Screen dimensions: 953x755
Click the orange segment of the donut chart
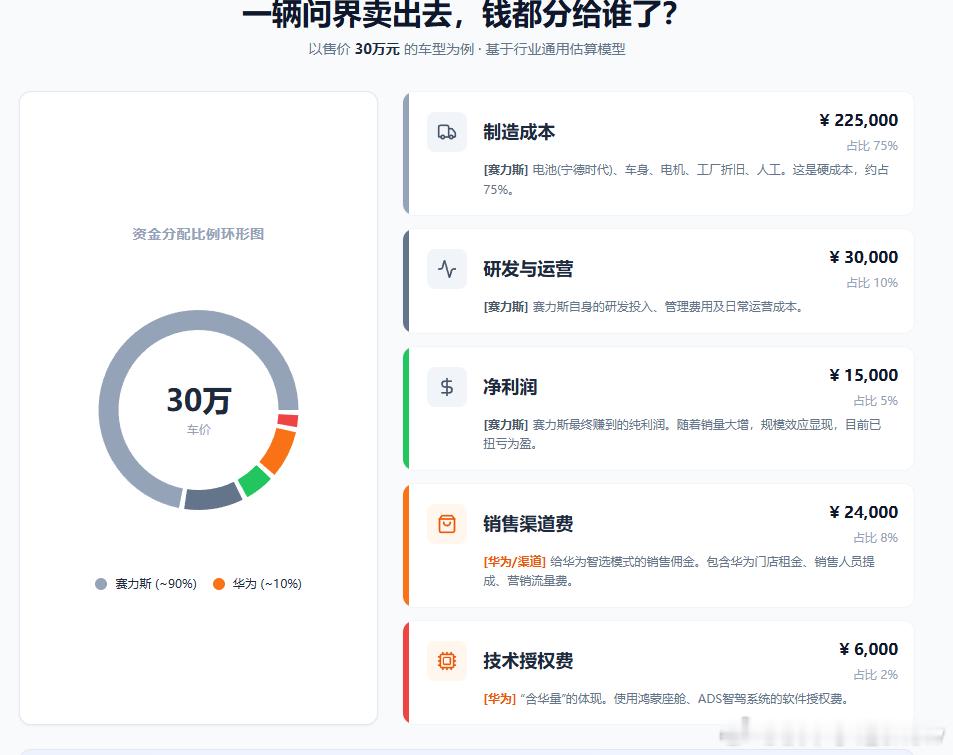click(278, 450)
